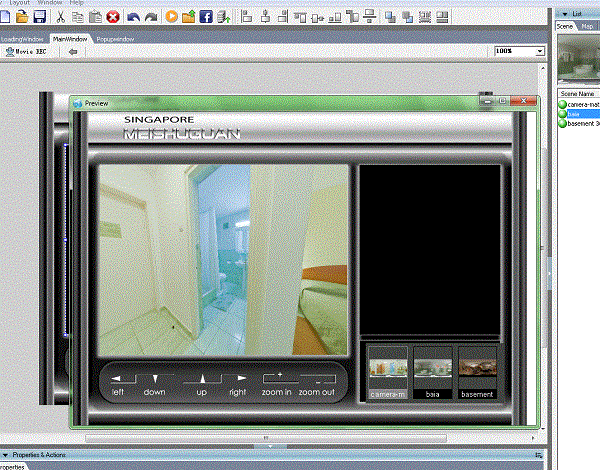Click the Send to back icon
The image size is (600, 470).
coord(408,17)
